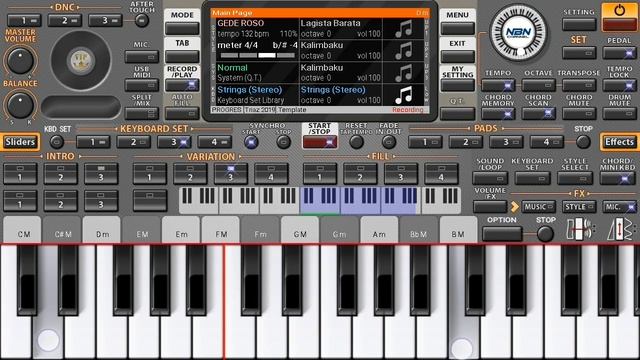
Task: Select DNC button 2
Action: 64,20
